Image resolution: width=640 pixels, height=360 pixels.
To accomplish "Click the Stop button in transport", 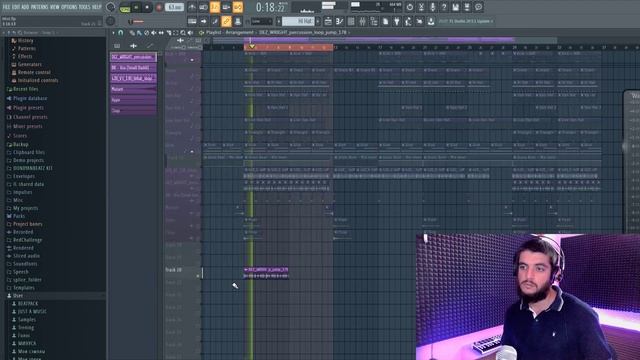I will 147,7.
